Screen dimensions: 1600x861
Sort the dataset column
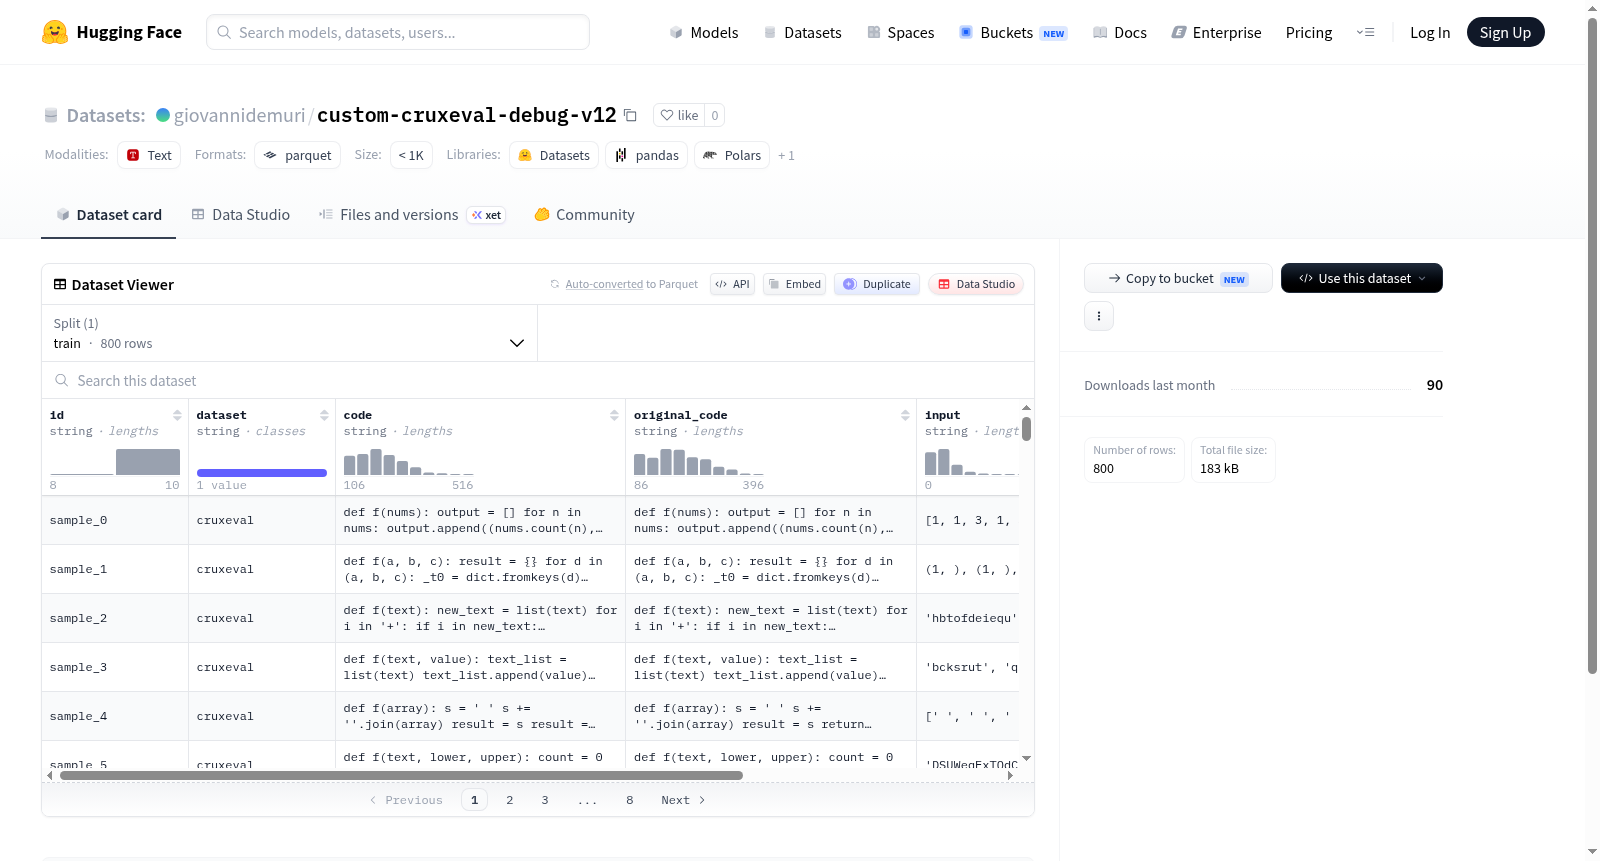point(324,415)
